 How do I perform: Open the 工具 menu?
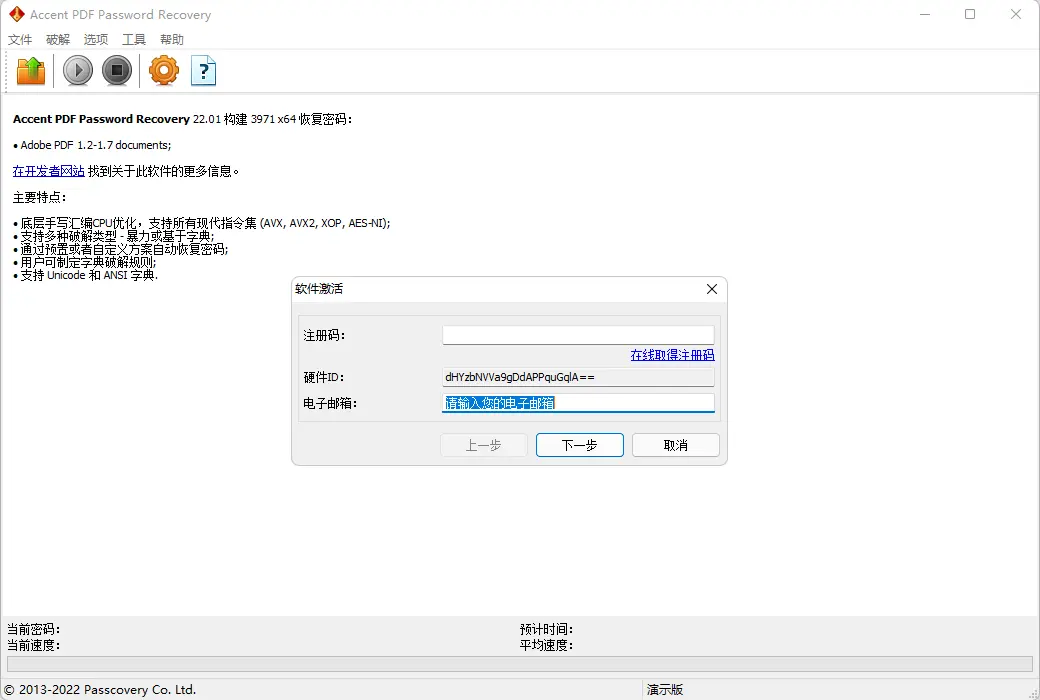(133, 40)
